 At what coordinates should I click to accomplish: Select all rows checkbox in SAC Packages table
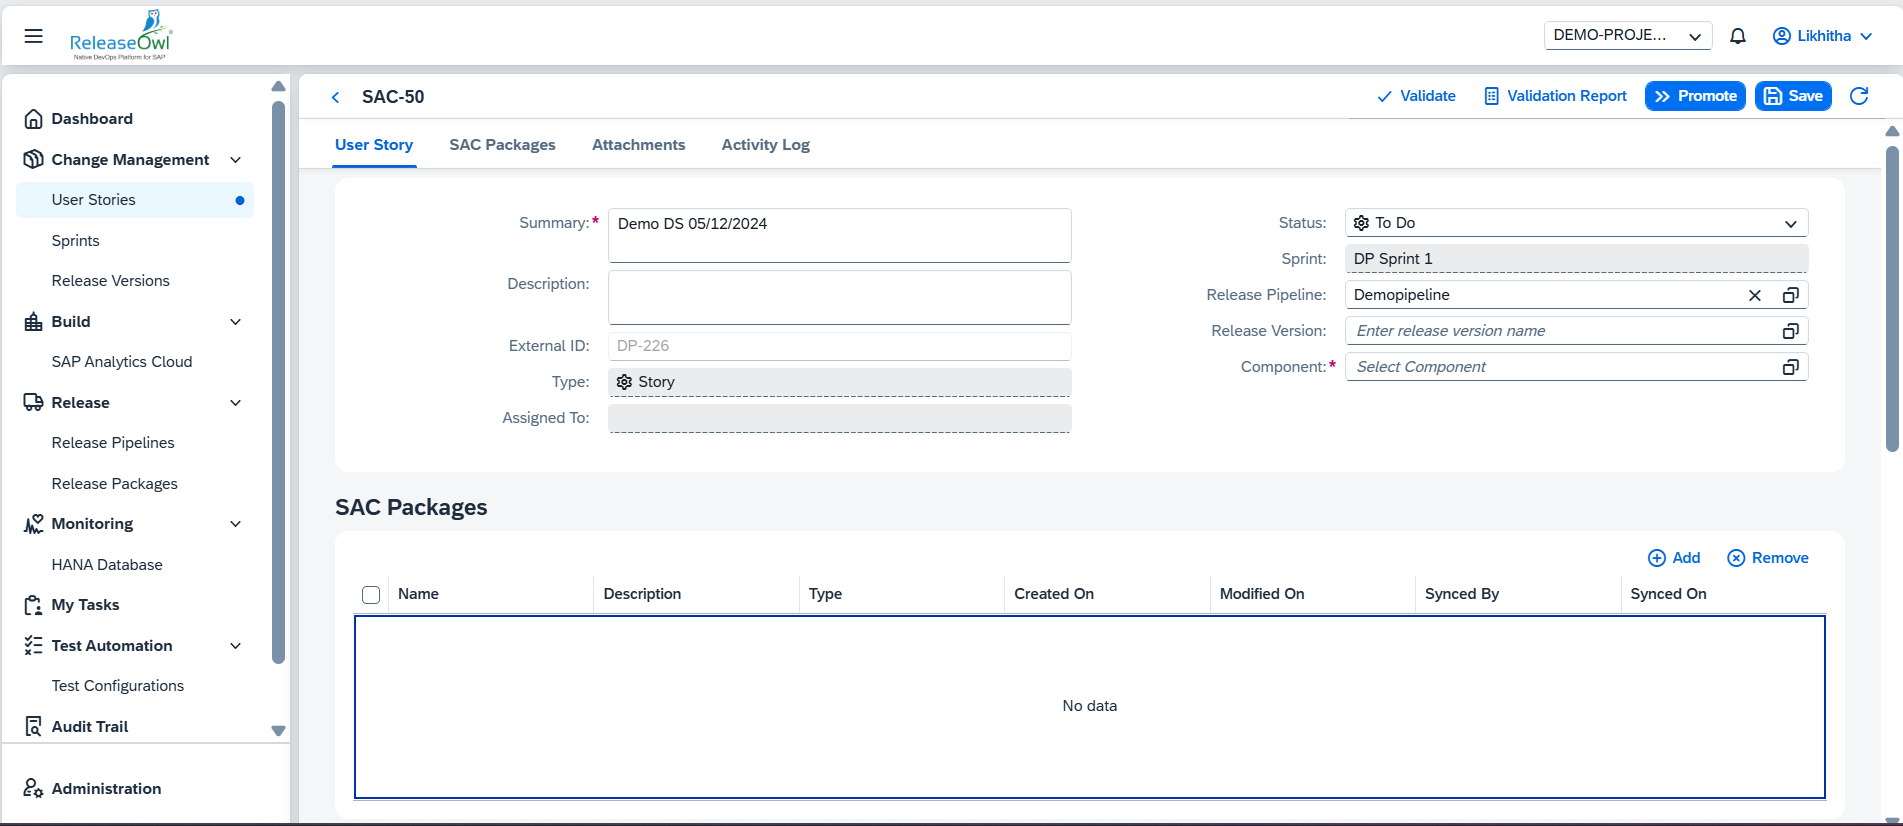pos(371,595)
